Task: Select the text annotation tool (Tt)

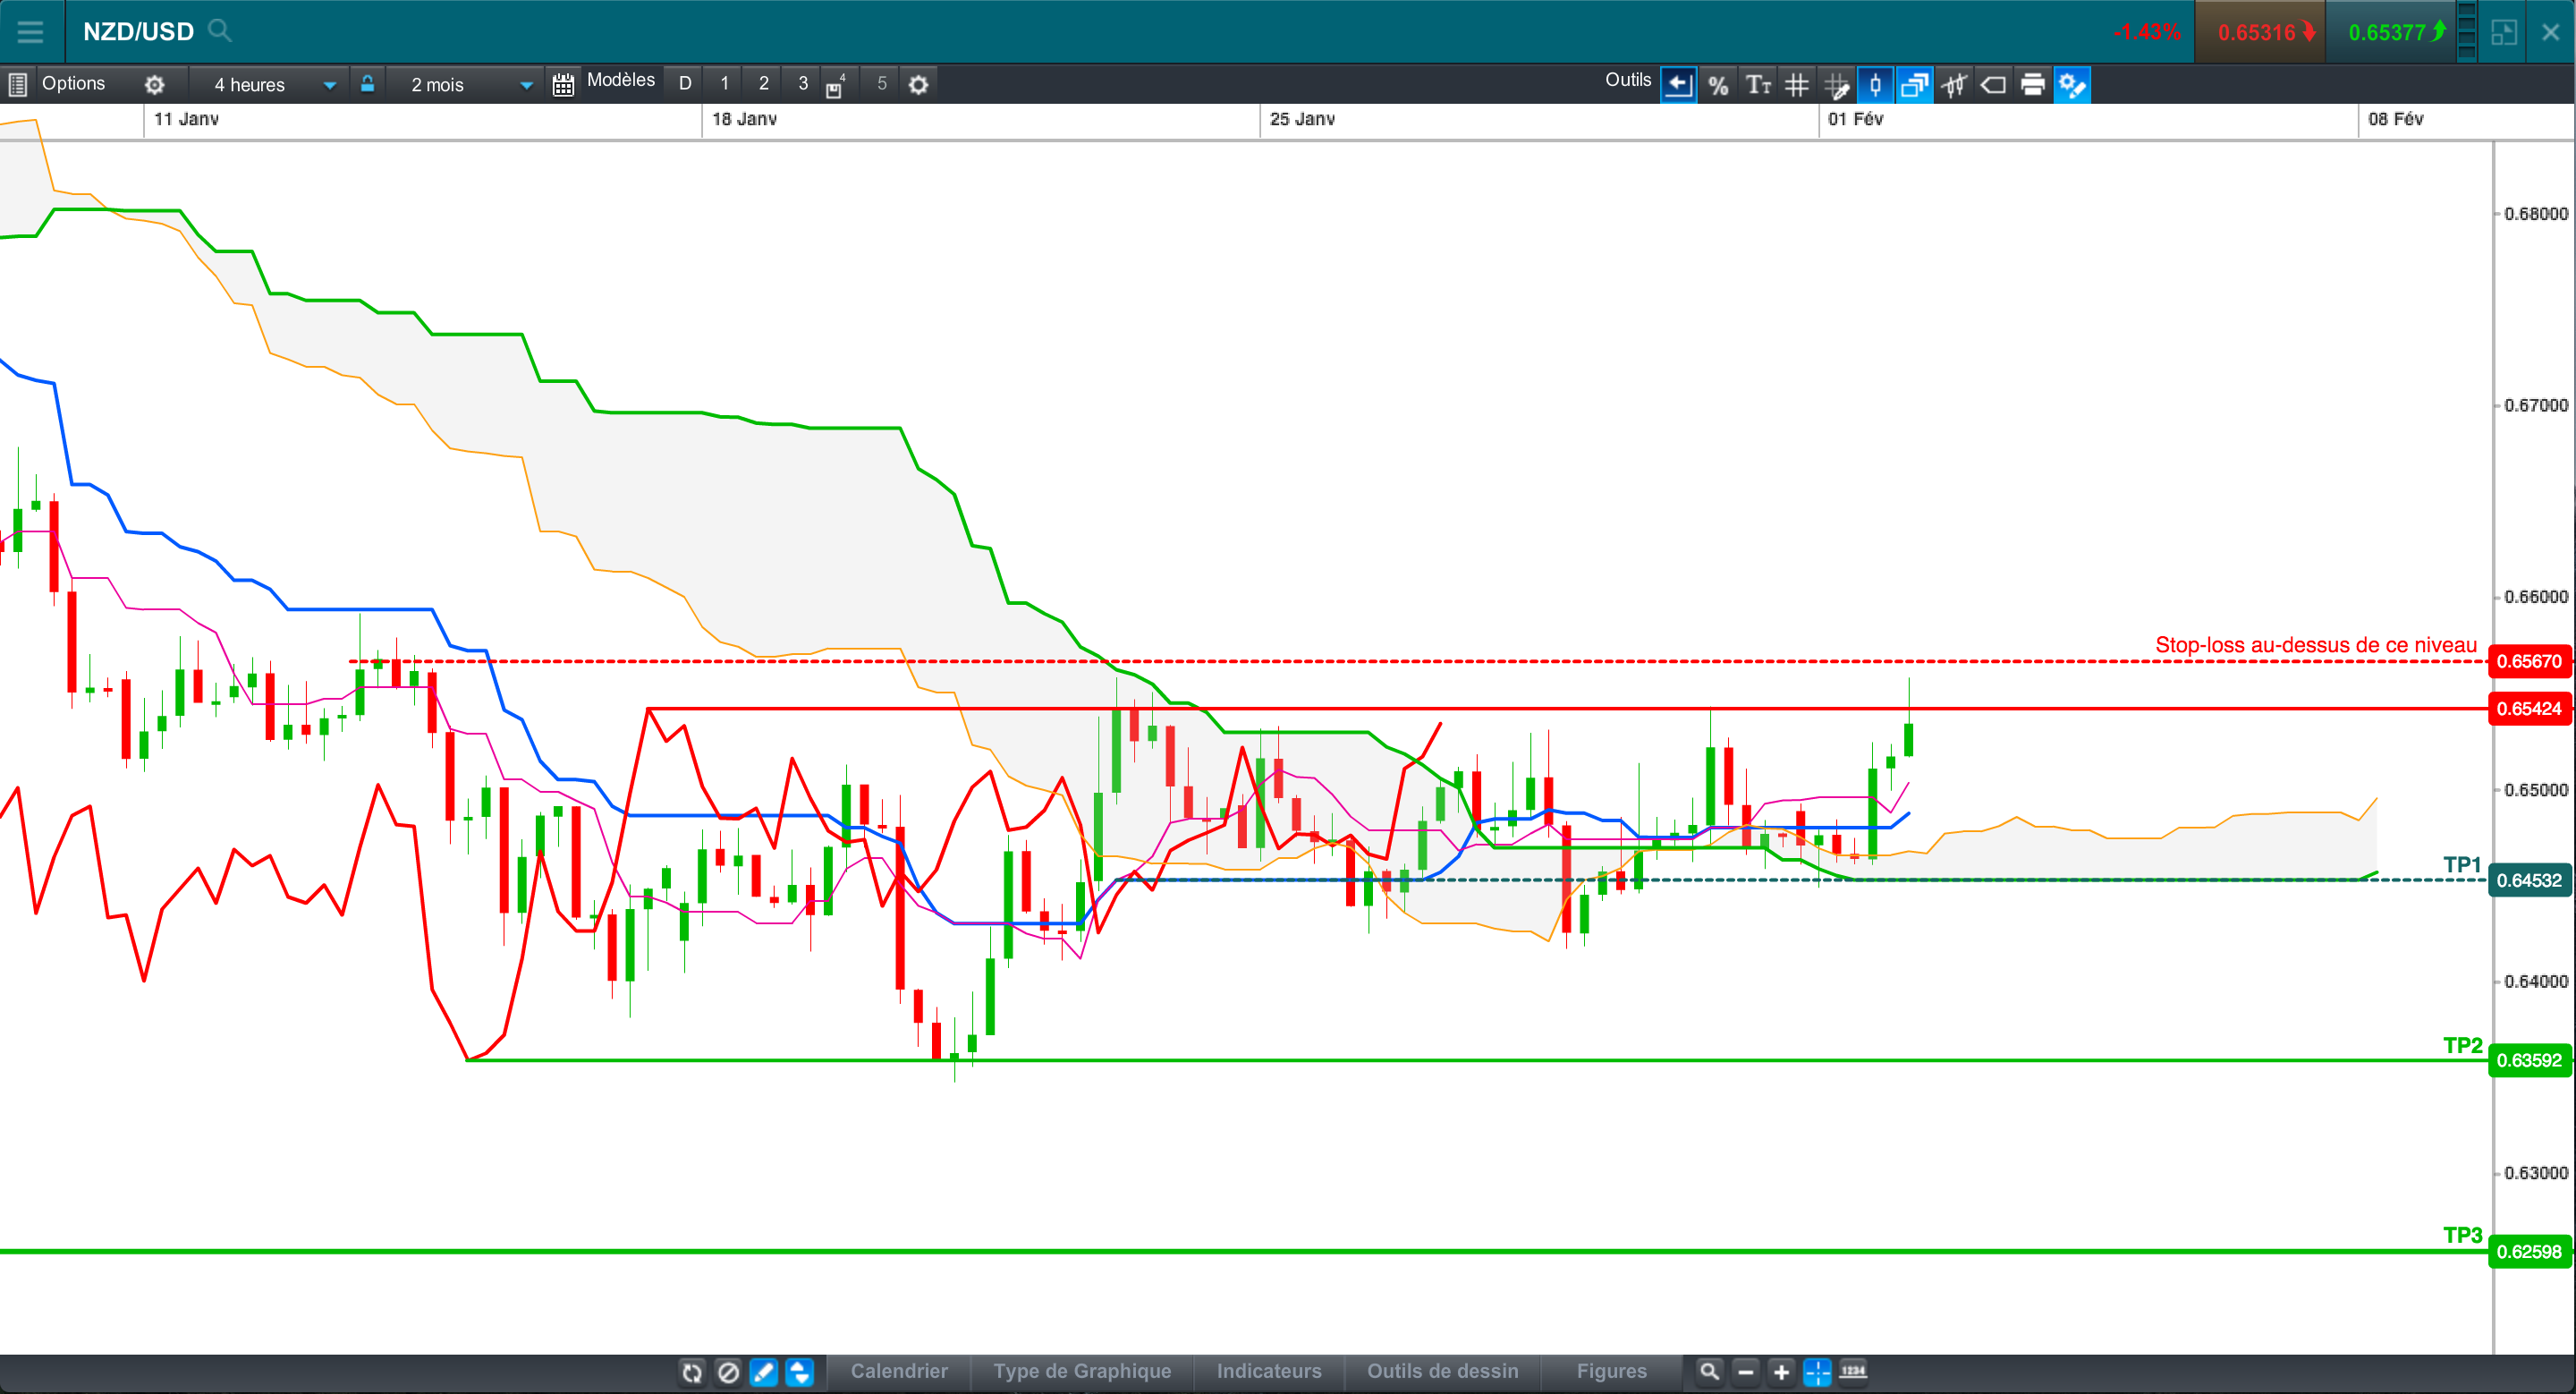Action: tap(1757, 85)
